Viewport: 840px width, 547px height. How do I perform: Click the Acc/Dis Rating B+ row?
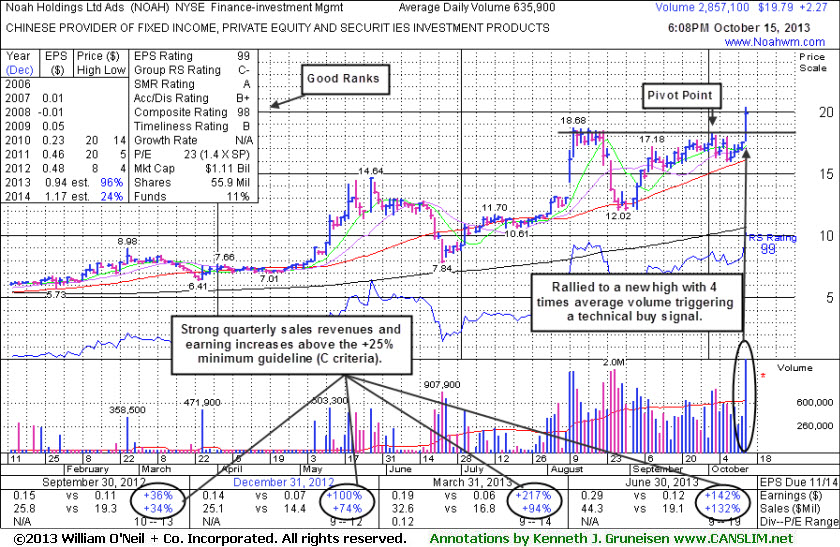[192, 98]
